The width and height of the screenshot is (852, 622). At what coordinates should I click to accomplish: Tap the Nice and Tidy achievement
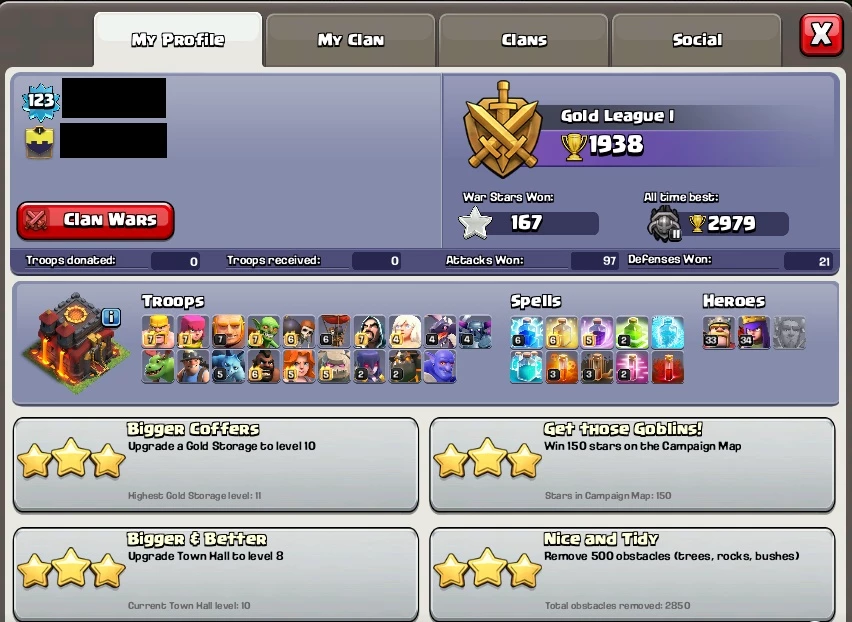click(632, 574)
